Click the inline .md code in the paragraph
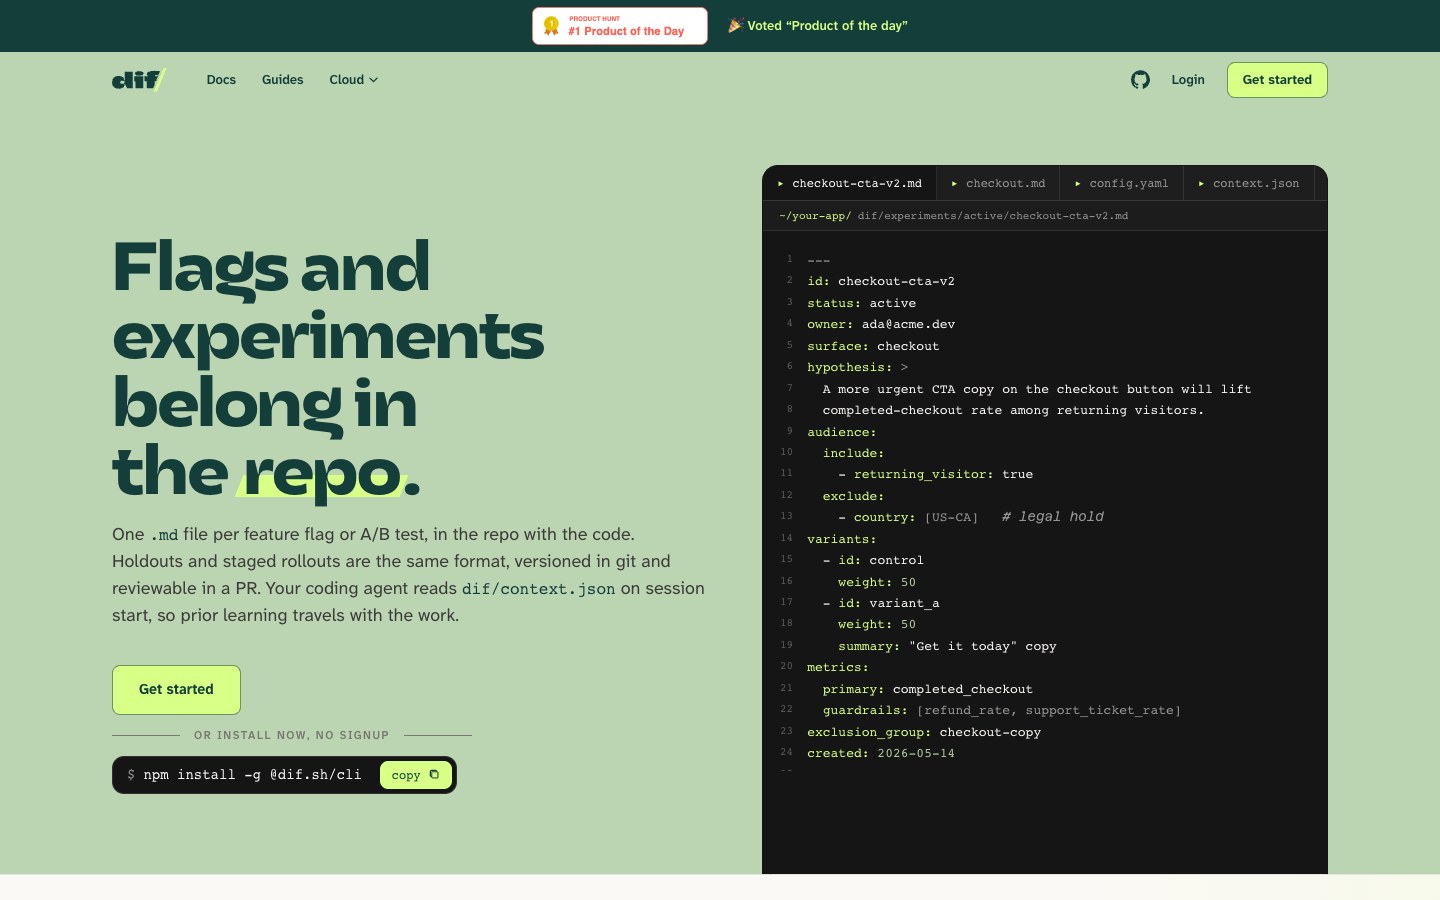This screenshot has width=1440, height=900. [x=164, y=535]
